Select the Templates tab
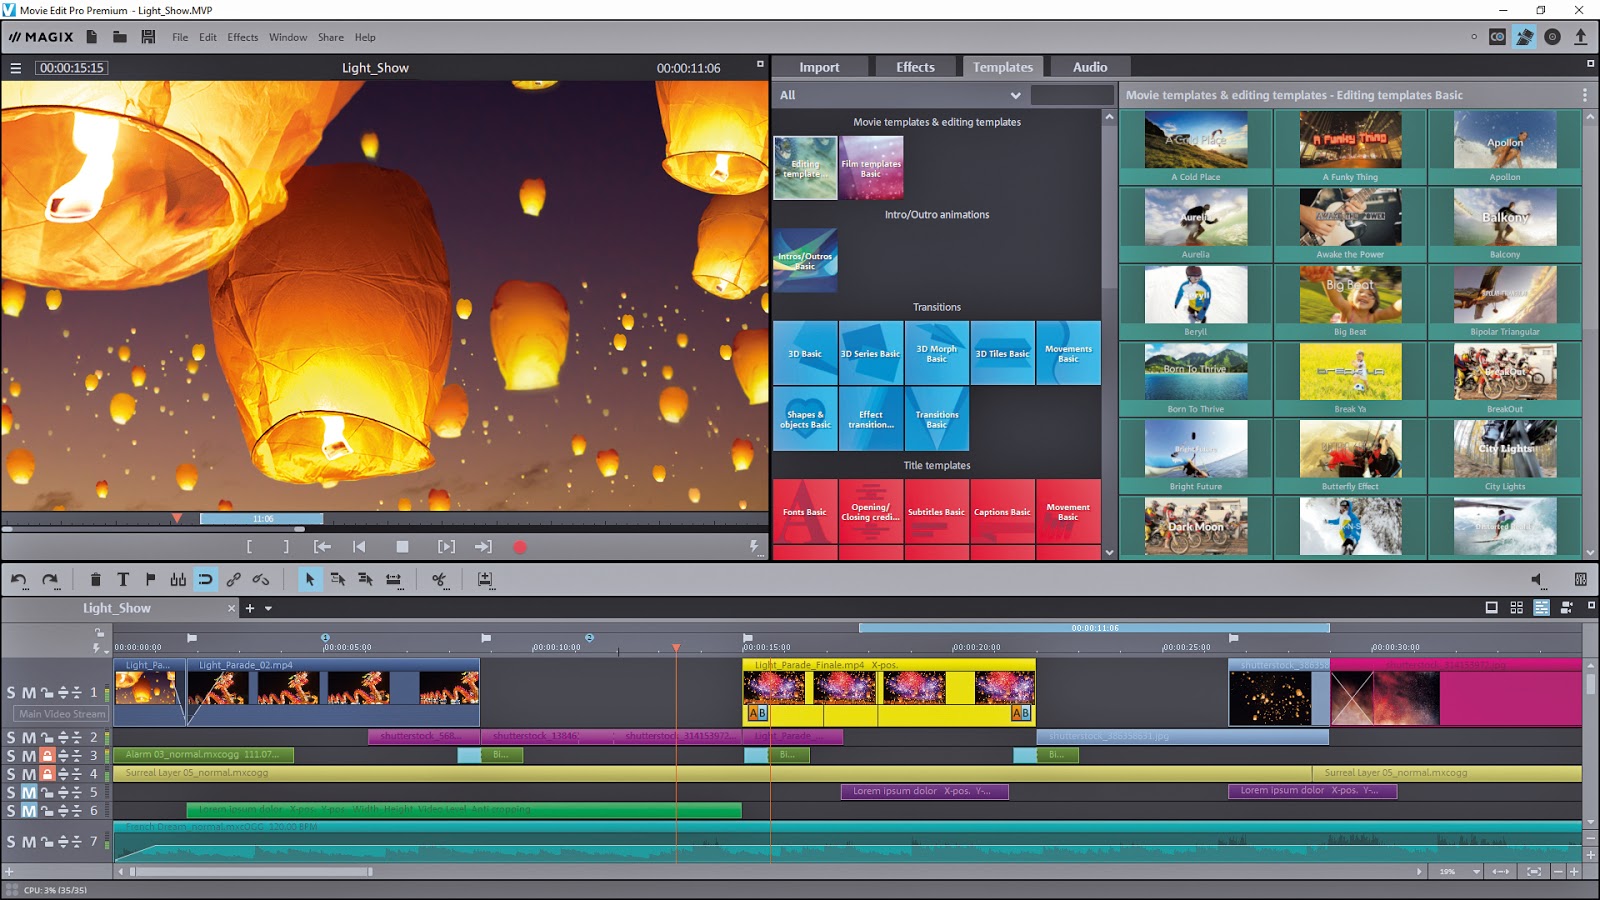The height and width of the screenshot is (900, 1600). pos(1003,67)
